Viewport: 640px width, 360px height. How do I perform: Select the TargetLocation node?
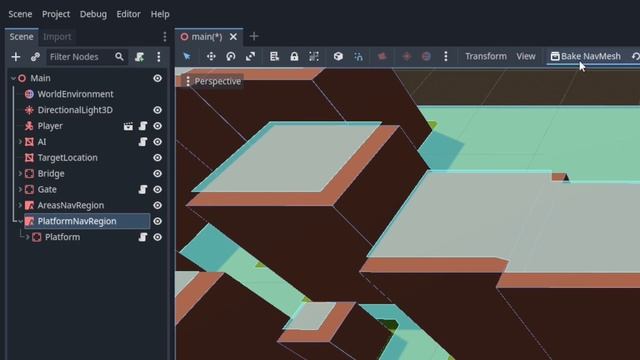click(x=67, y=158)
